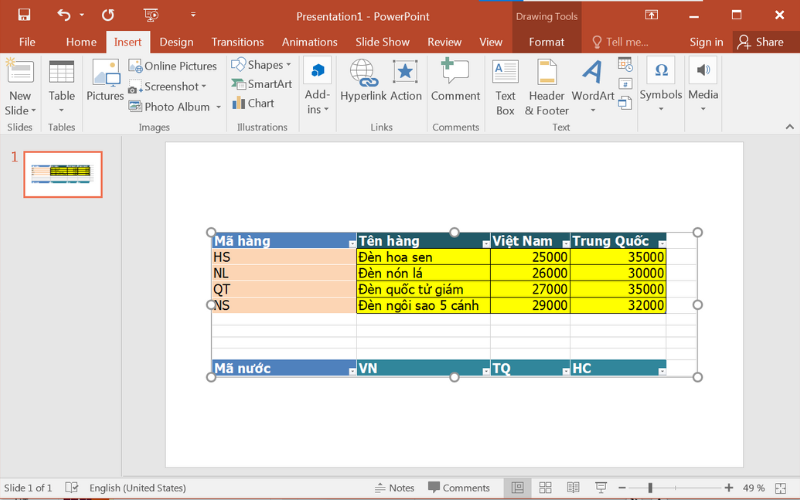Insert a Comment from the ribbon

click(455, 80)
